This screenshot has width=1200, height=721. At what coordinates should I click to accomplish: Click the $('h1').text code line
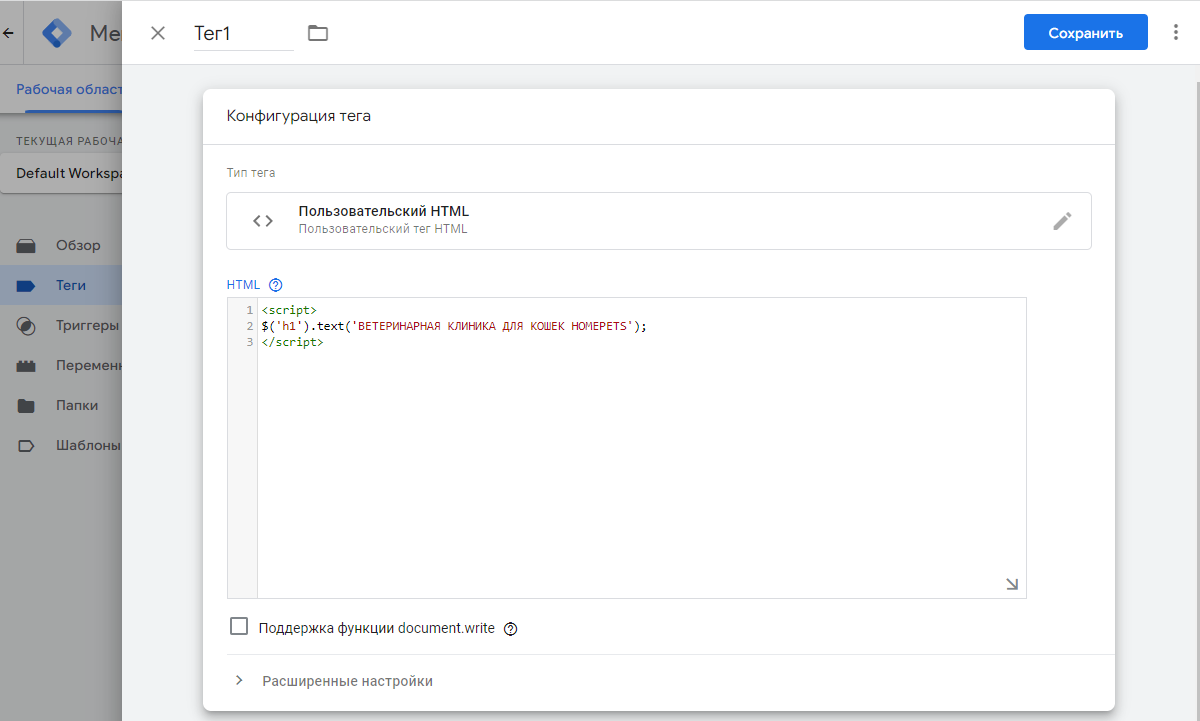tap(454, 326)
